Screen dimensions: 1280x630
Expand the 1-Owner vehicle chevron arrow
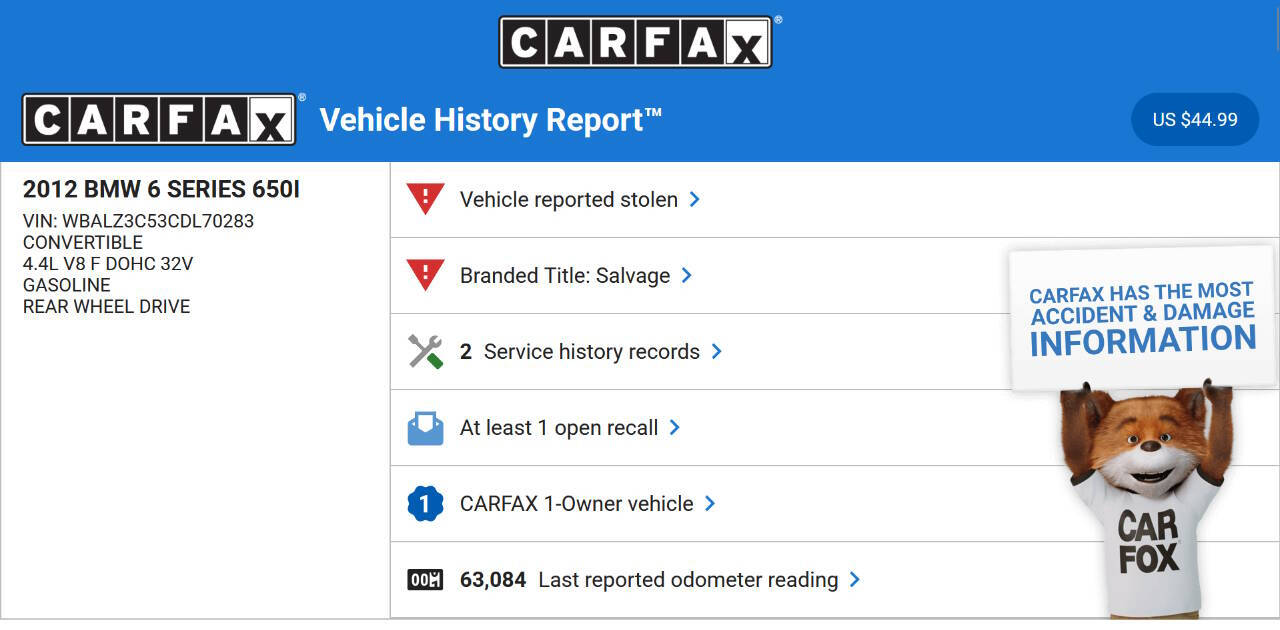point(710,503)
